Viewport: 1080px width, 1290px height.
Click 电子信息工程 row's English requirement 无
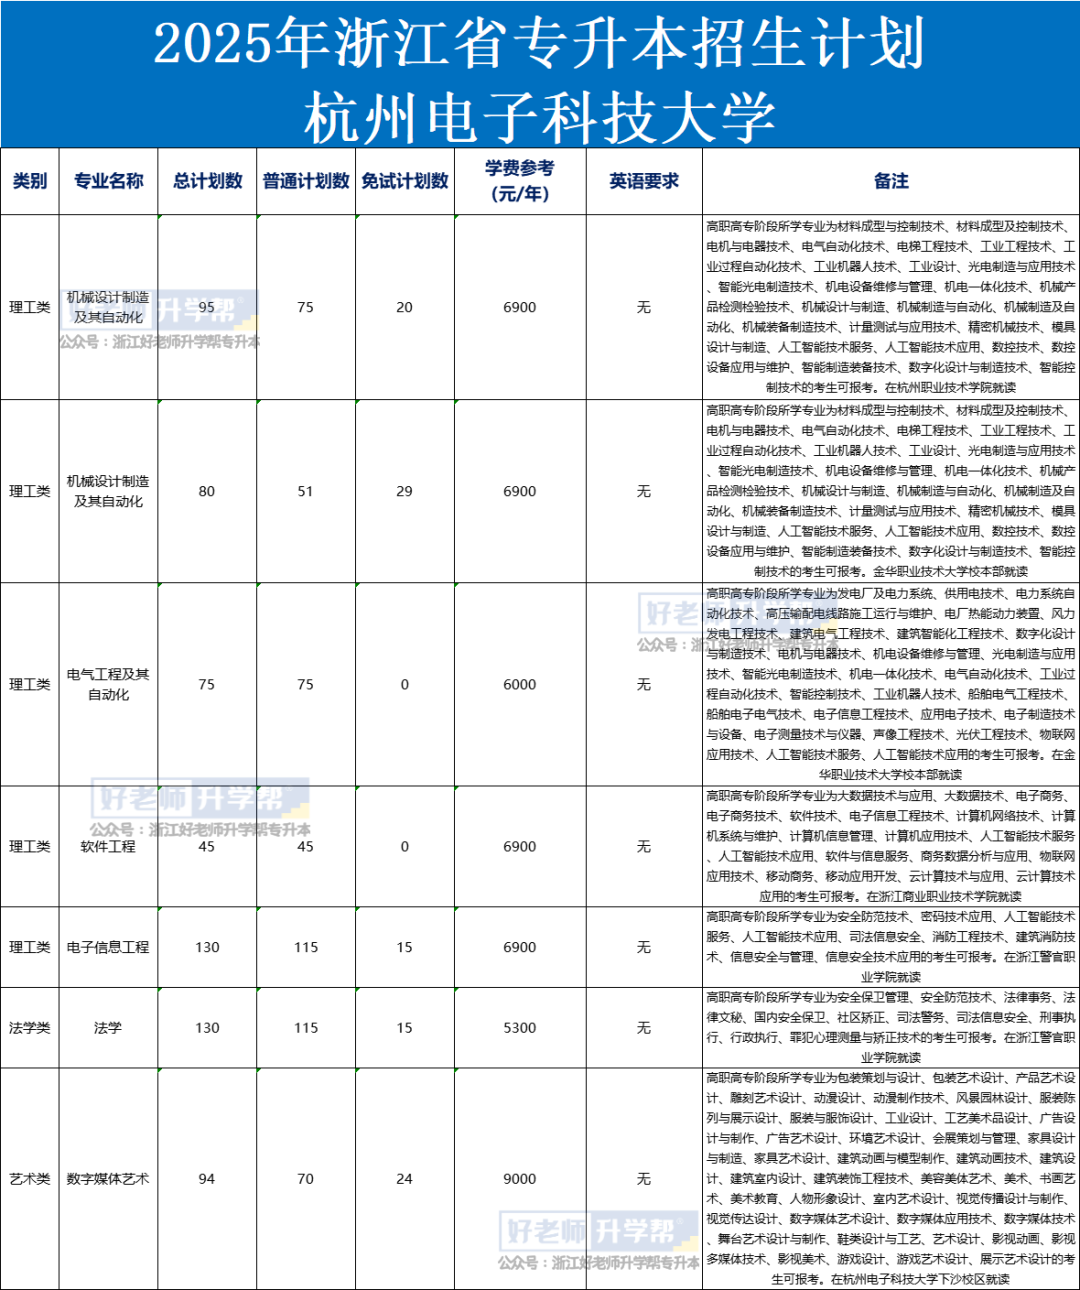click(644, 947)
